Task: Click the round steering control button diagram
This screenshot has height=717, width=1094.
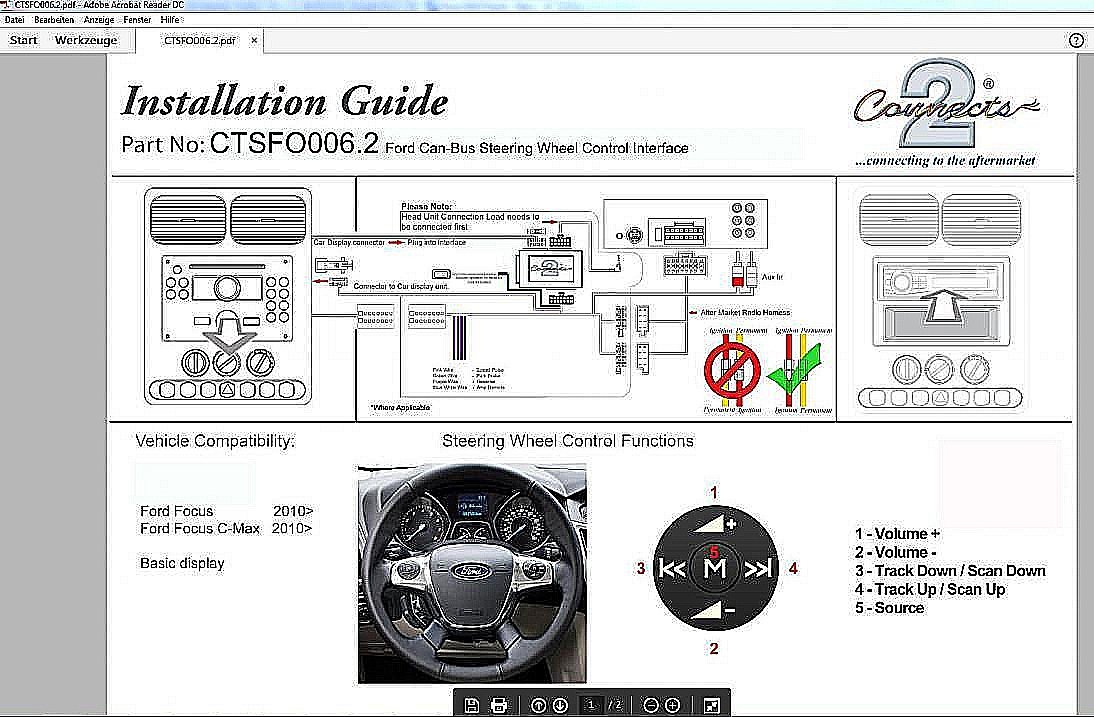Action: click(716, 568)
